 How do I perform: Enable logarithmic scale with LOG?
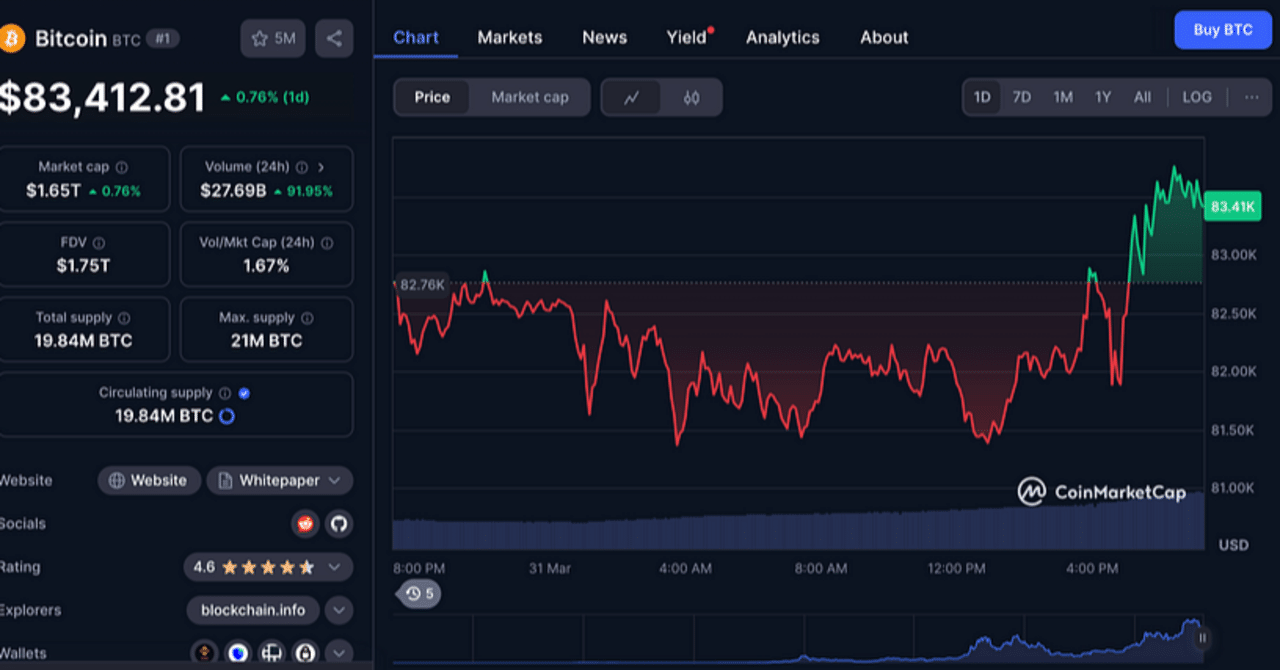click(x=1197, y=97)
